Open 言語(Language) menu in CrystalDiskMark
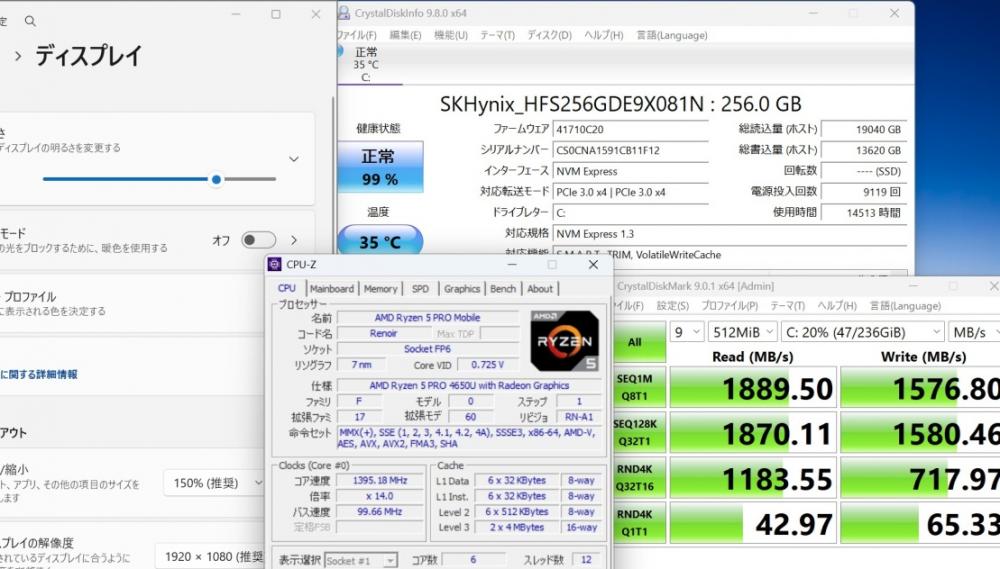 [906, 306]
